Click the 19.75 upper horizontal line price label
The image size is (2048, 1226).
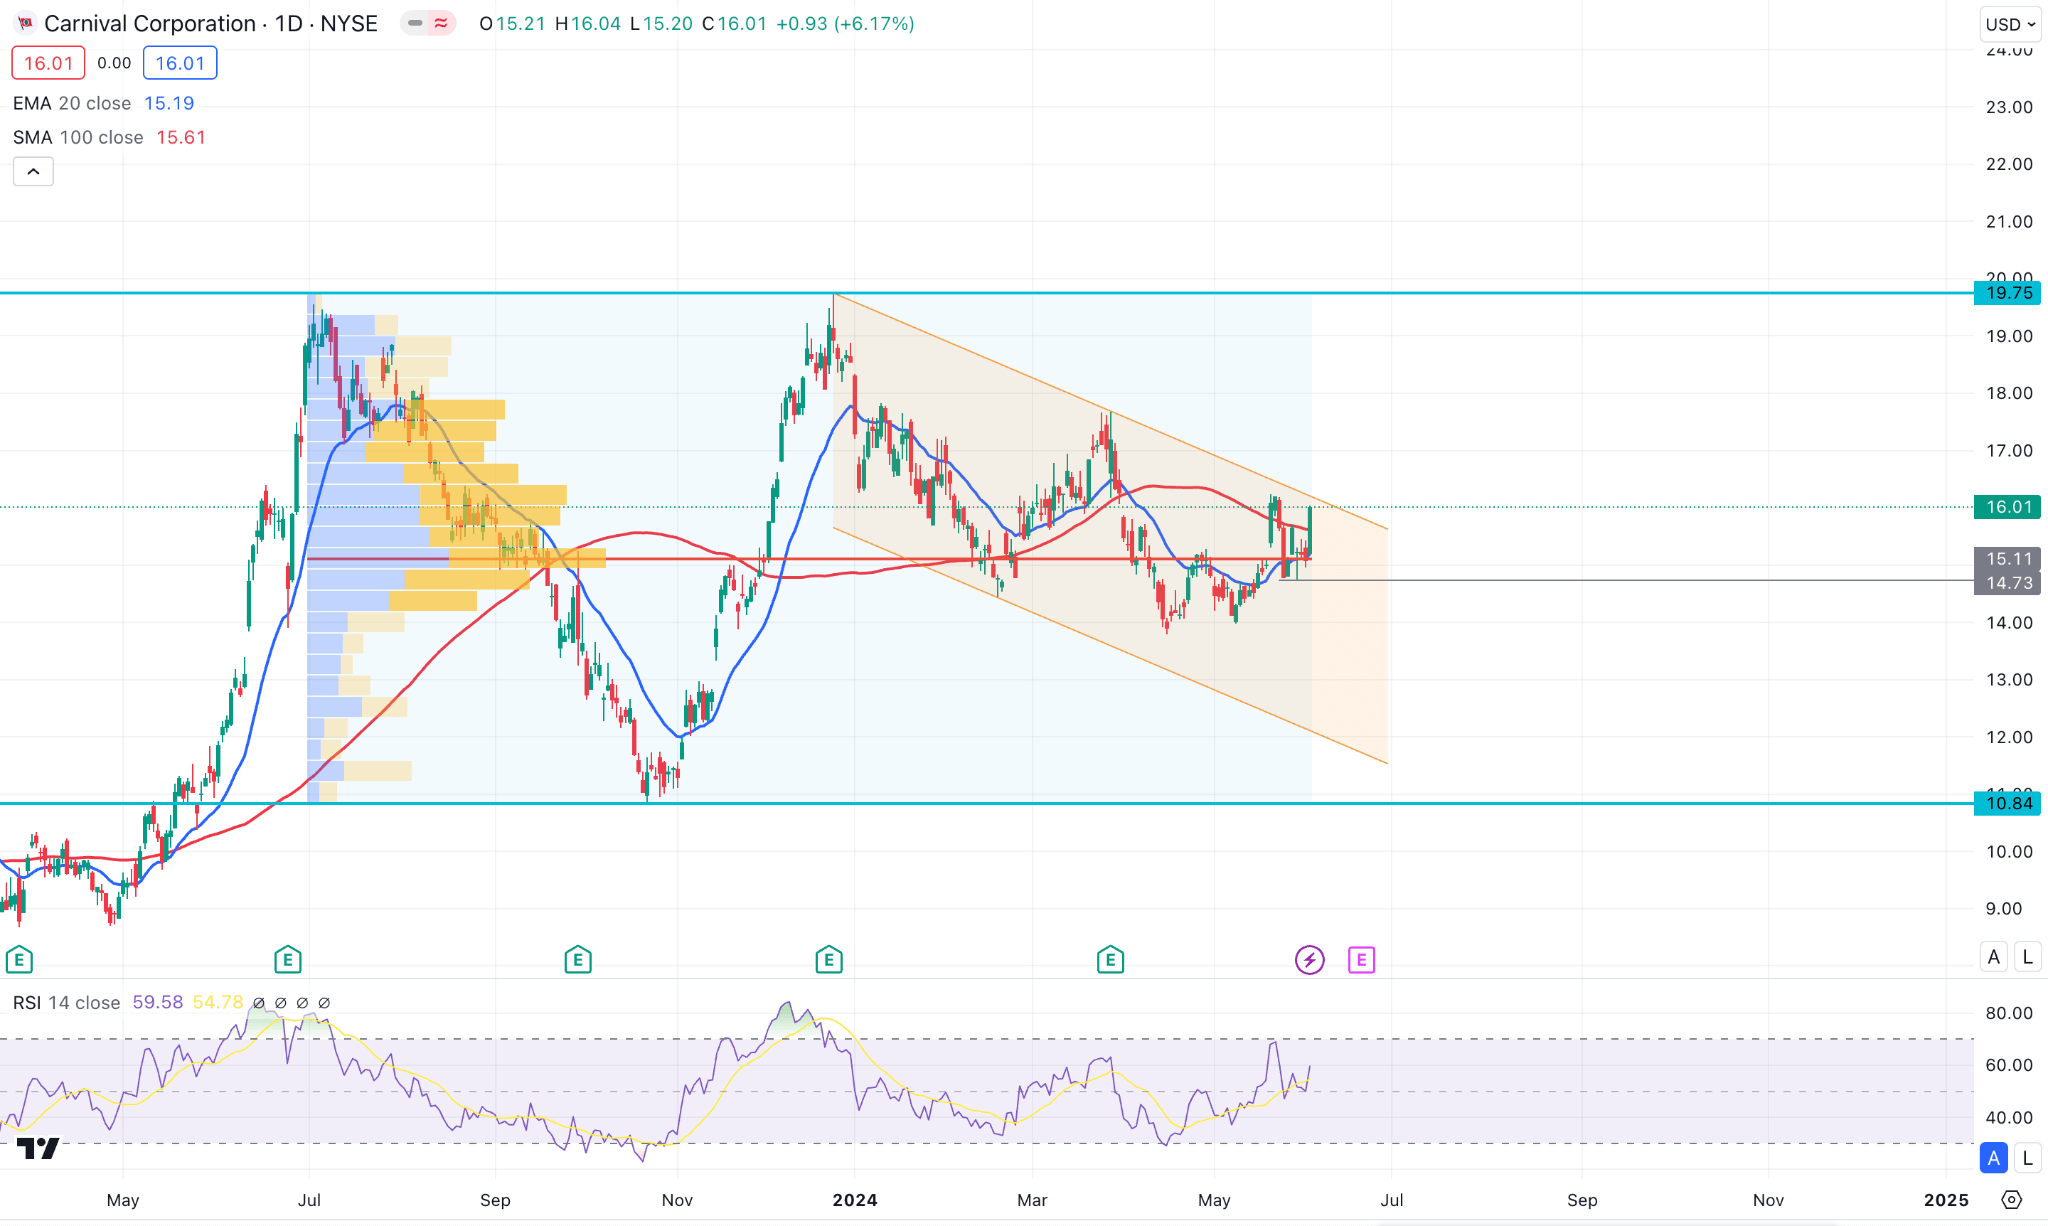[2008, 293]
